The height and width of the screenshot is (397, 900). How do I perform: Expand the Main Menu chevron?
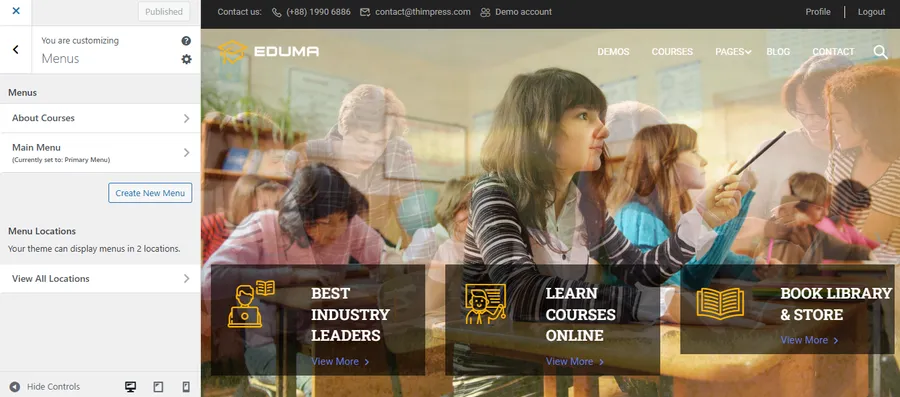[187, 153]
